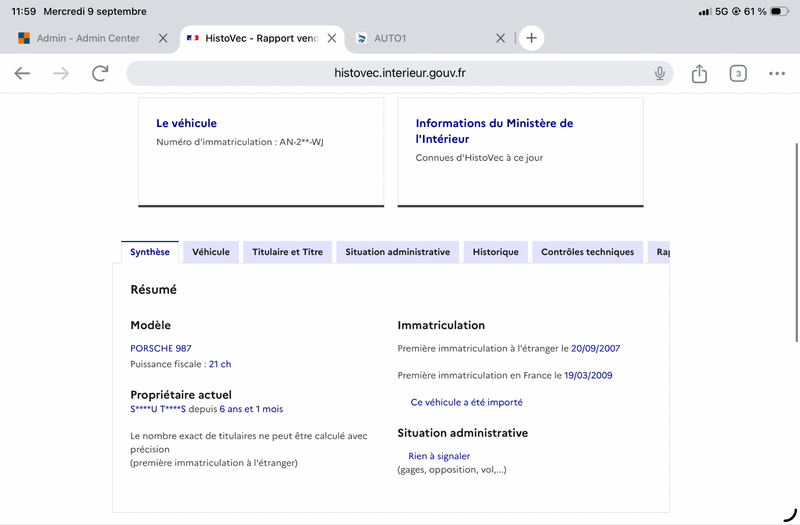
Task: Tap the battery indicator in status bar
Action: [x=780, y=11]
